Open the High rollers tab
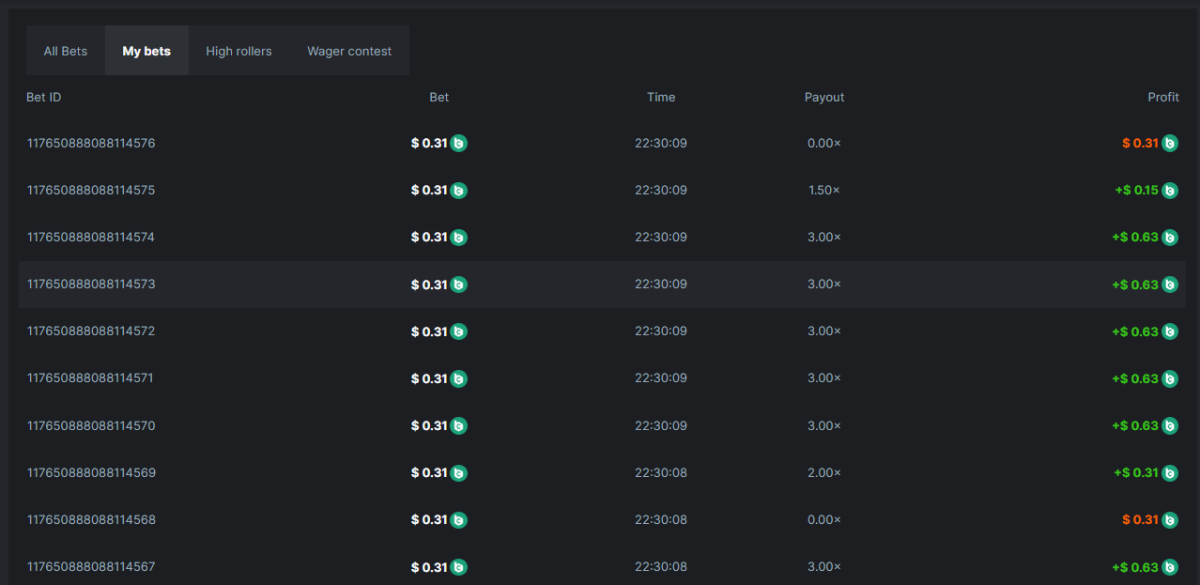 click(x=239, y=51)
